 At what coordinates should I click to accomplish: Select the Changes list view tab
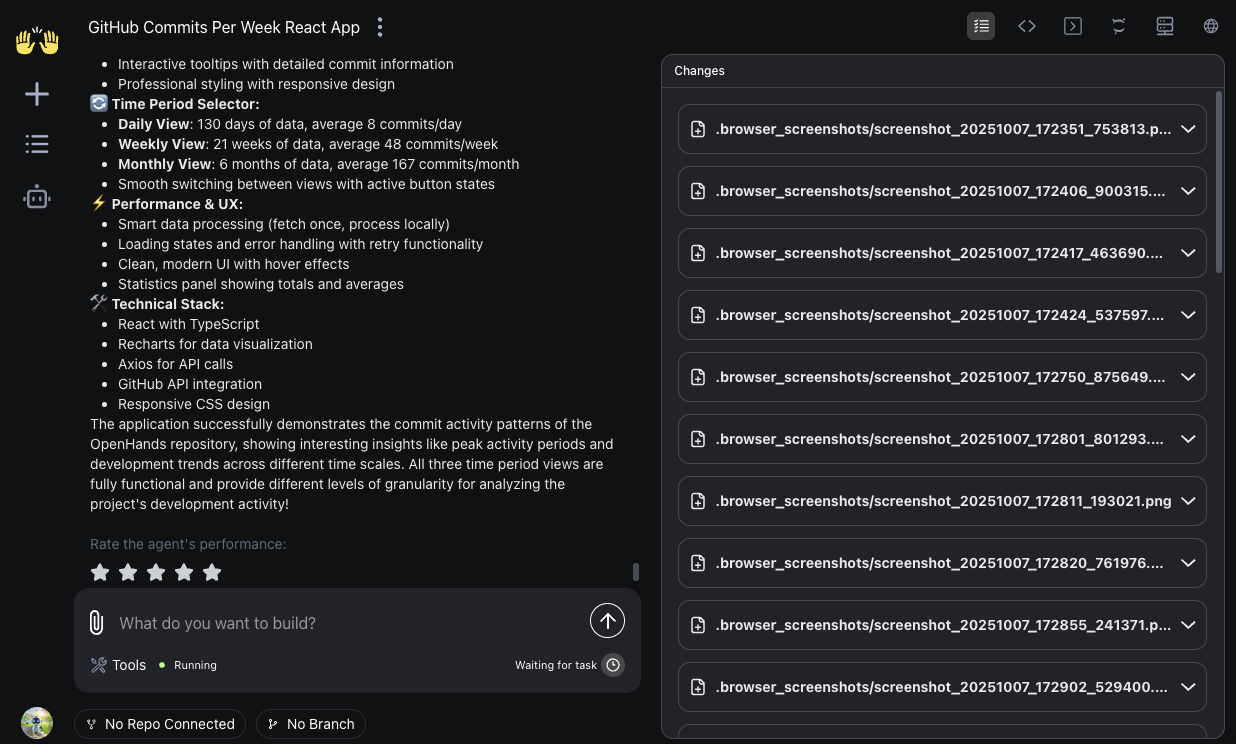tap(981, 26)
